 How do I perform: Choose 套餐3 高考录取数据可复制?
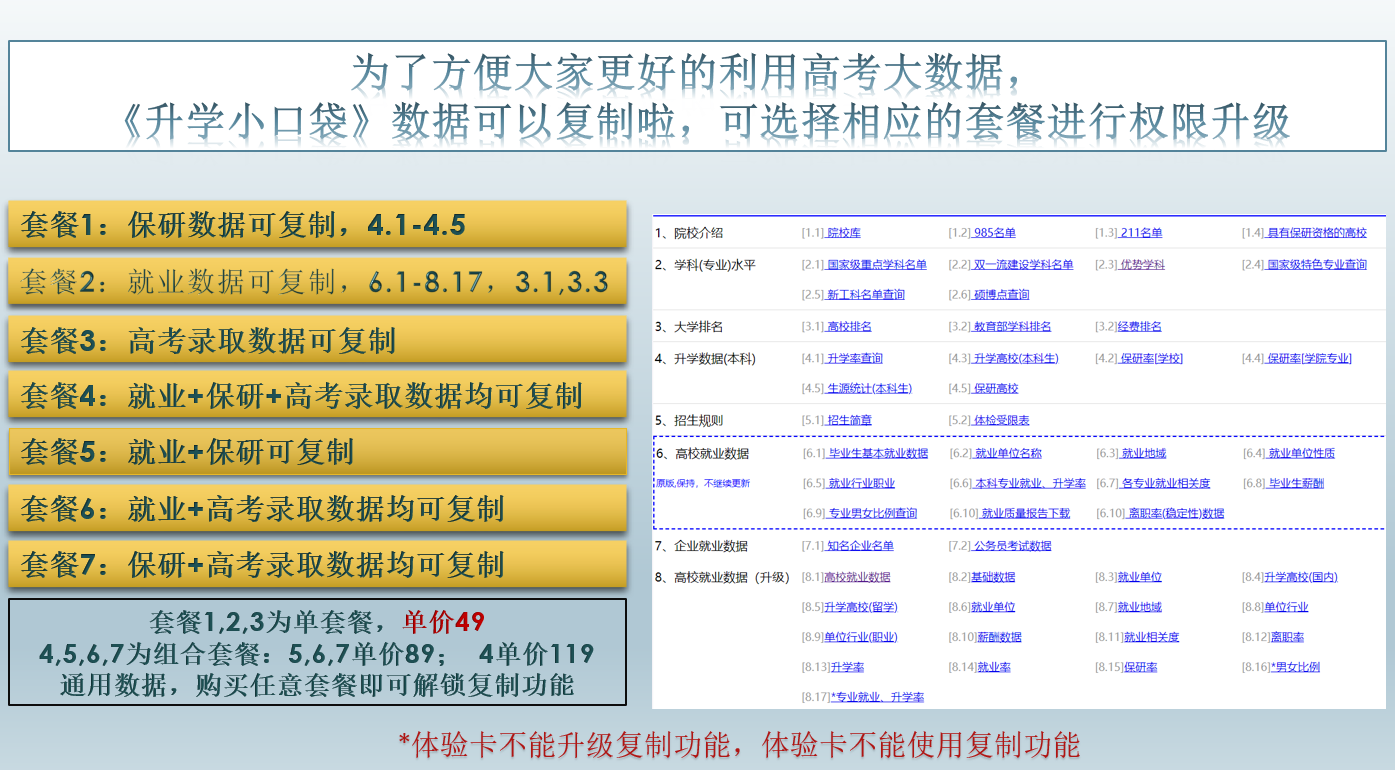pos(316,340)
